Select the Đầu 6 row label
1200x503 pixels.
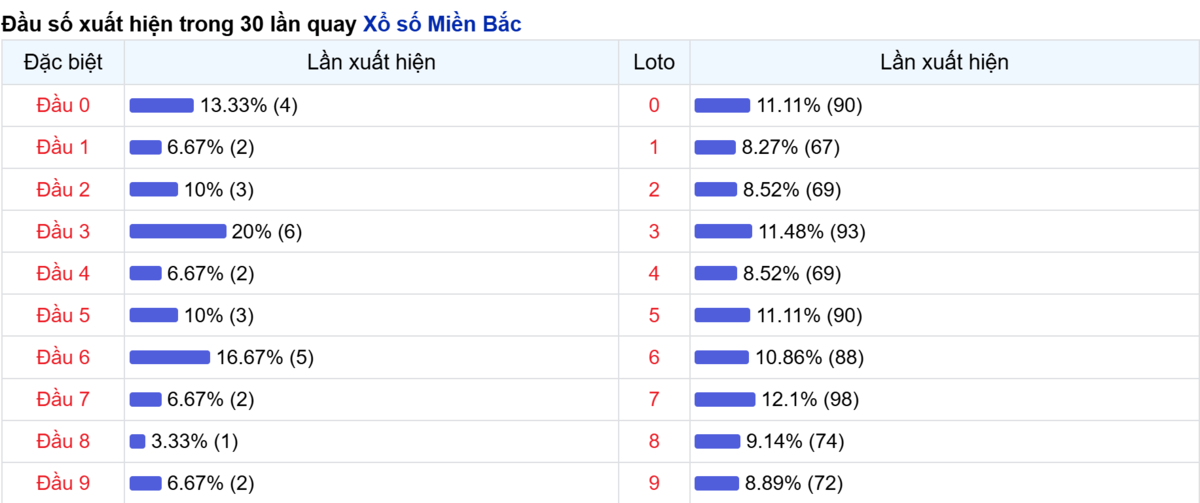coord(63,357)
